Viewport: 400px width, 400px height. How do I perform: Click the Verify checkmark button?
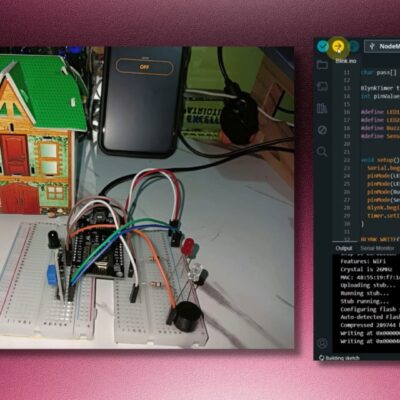[322, 46]
